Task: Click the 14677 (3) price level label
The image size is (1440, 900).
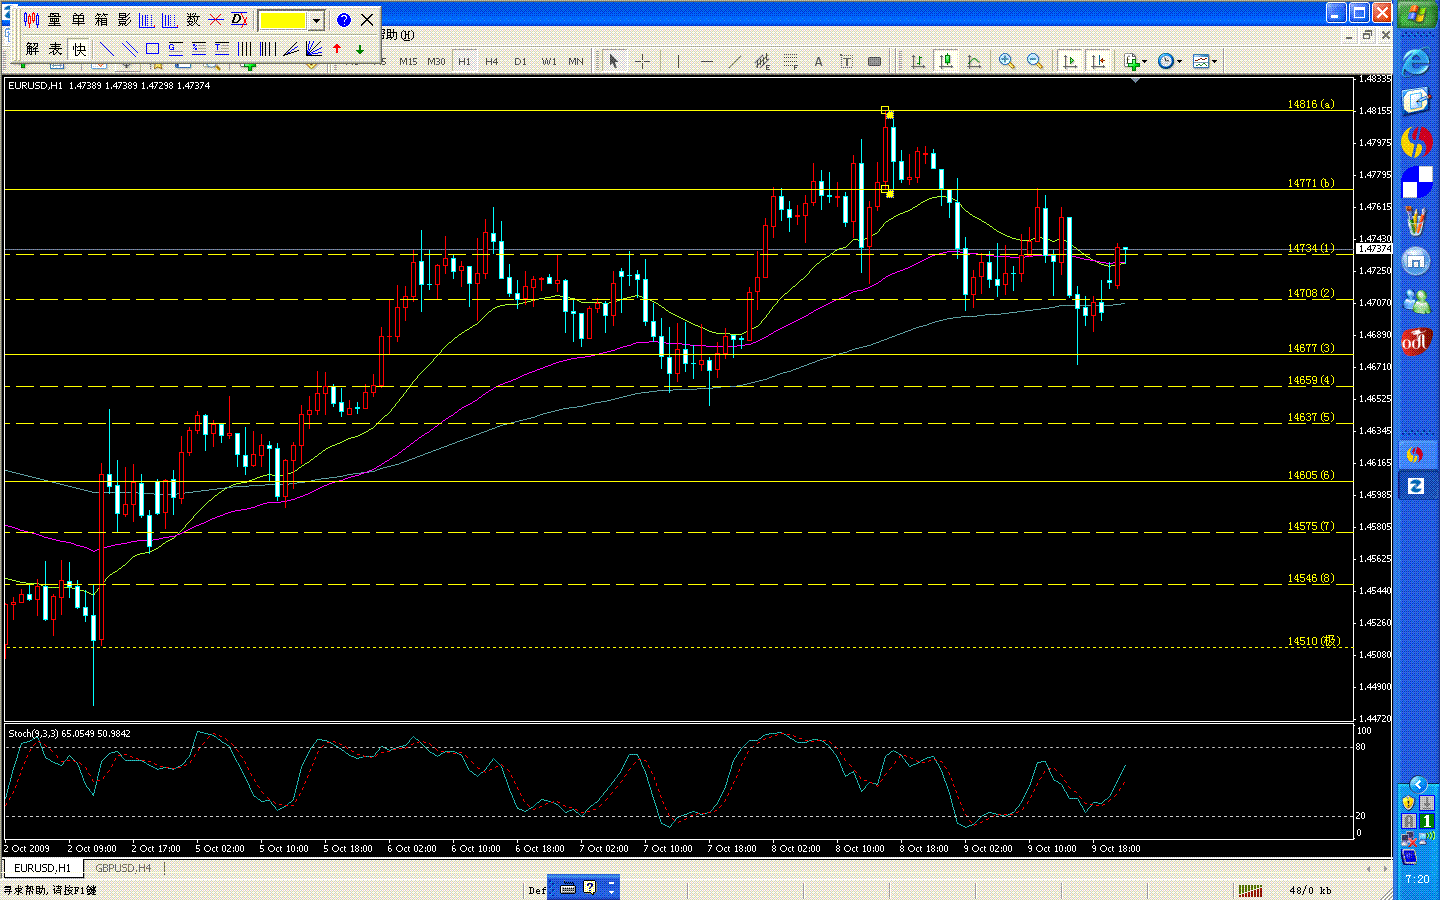Action: pyautogui.click(x=1310, y=348)
